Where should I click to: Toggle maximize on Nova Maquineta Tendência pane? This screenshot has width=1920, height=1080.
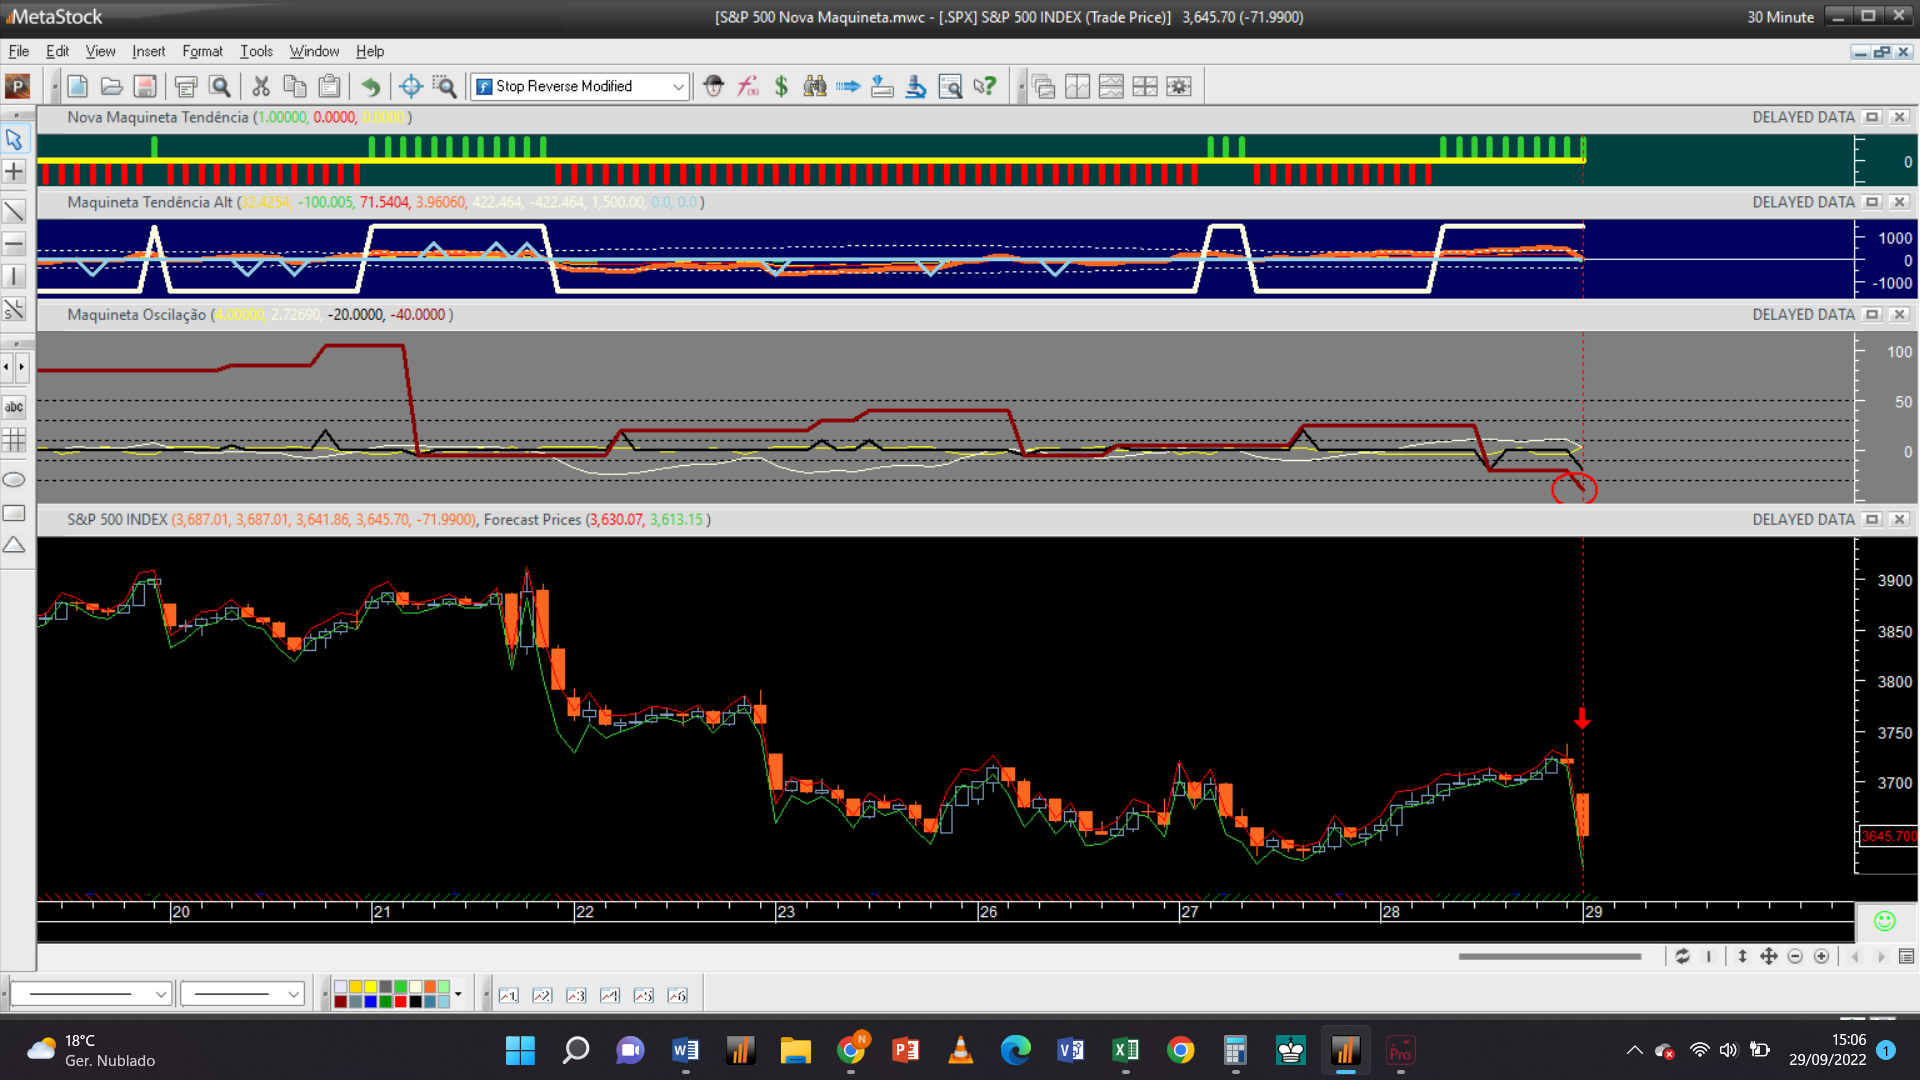(x=1872, y=117)
